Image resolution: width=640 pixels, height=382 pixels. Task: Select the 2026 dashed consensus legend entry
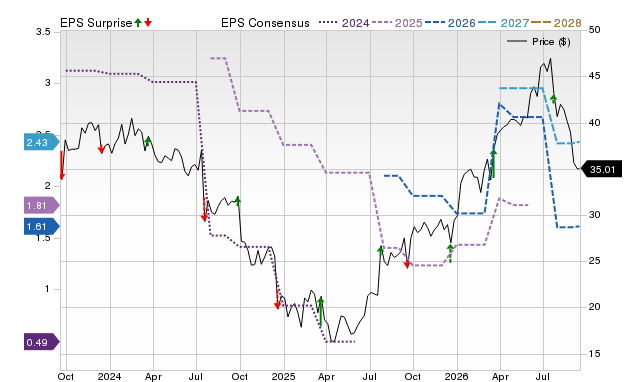click(x=450, y=23)
